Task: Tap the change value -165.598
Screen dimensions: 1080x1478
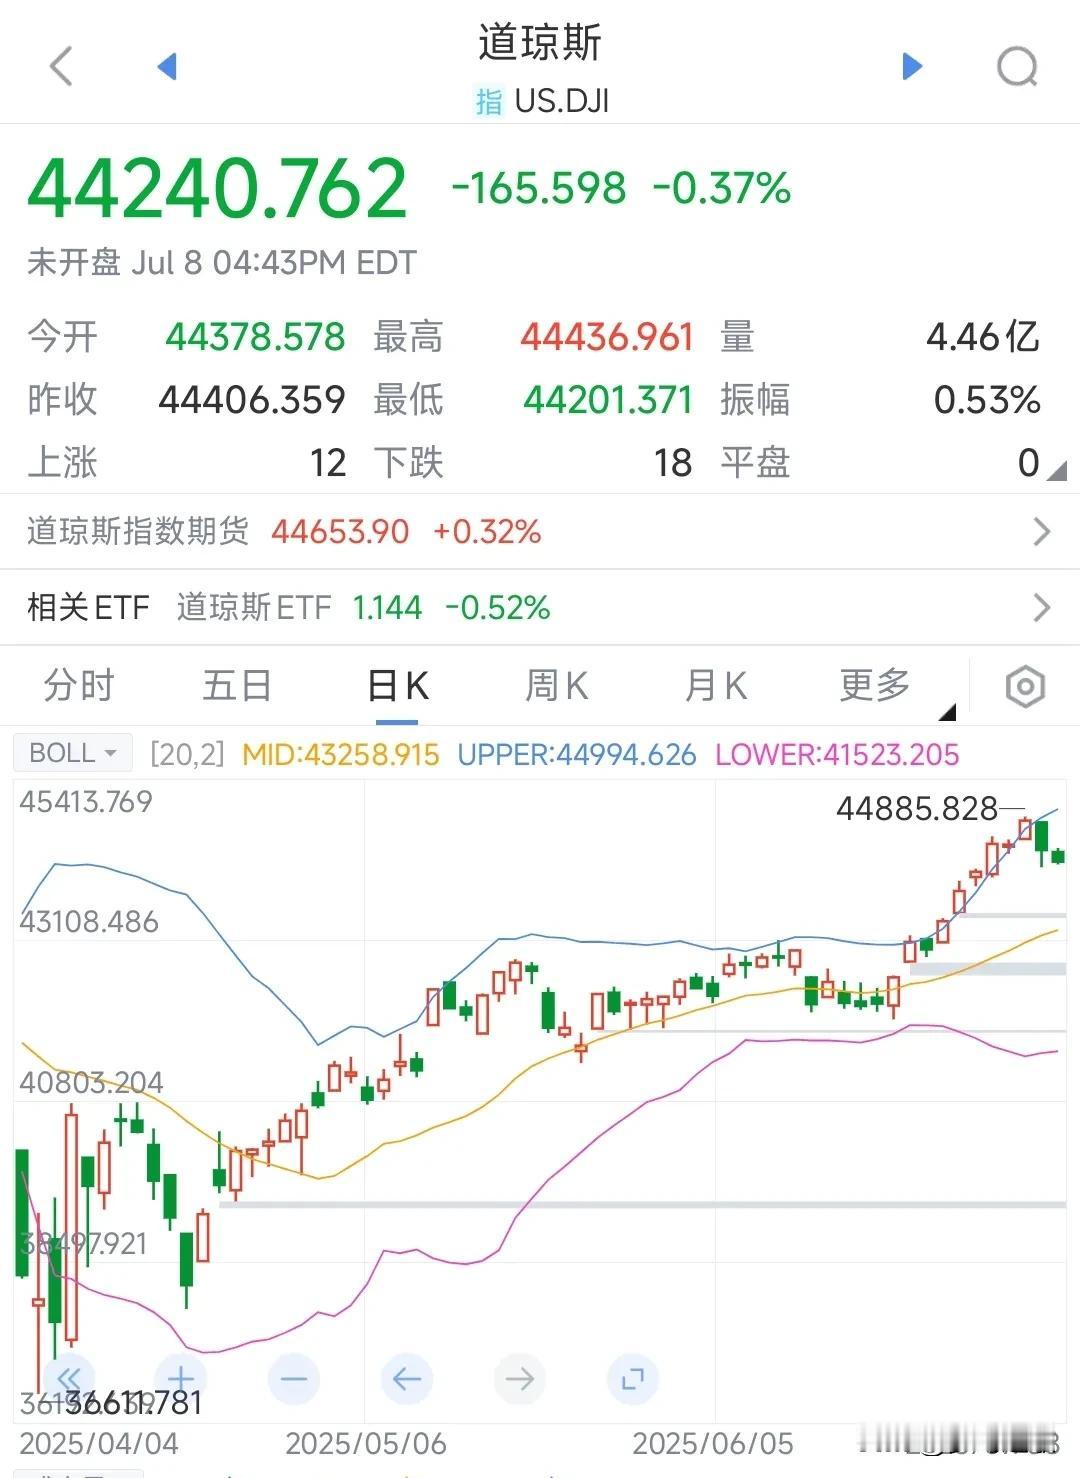Action: click(539, 188)
